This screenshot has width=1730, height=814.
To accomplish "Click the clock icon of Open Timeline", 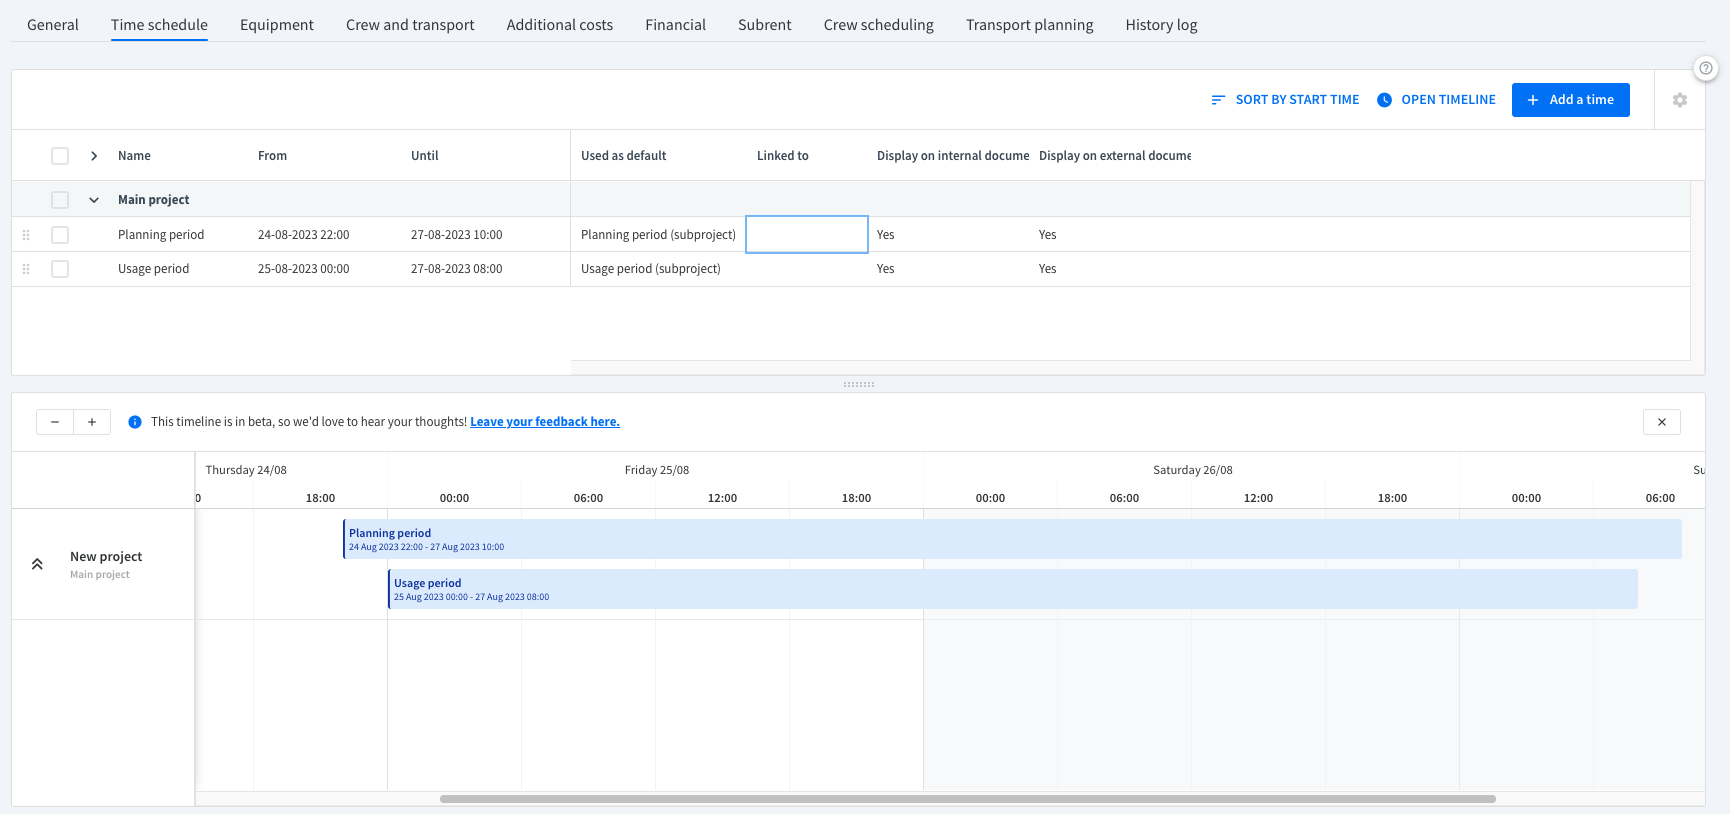I will coord(1384,100).
